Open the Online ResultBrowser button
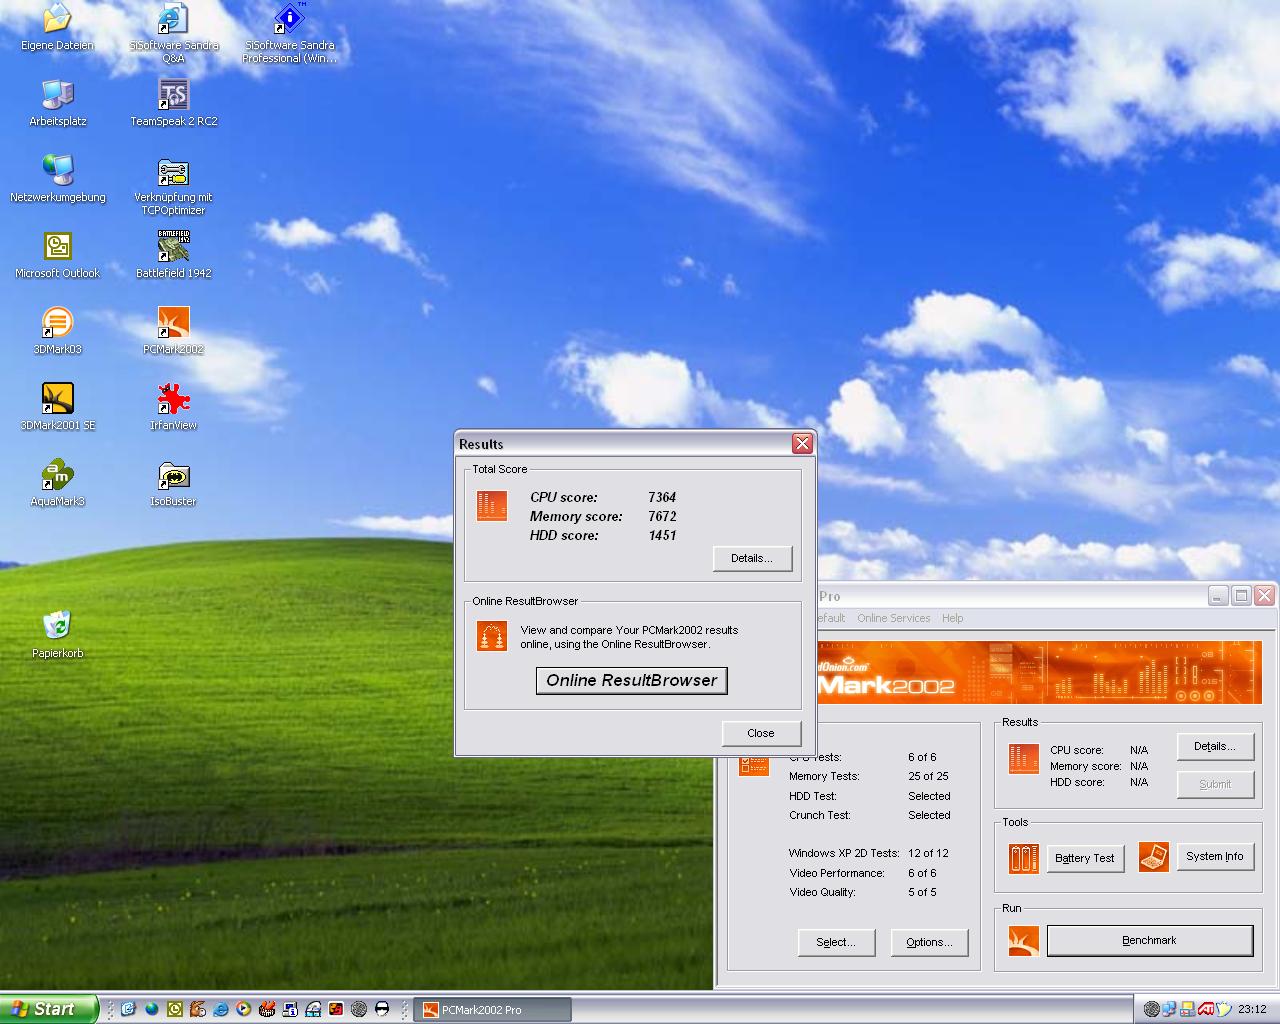Viewport: 1280px width, 1024px height. click(x=632, y=680)
